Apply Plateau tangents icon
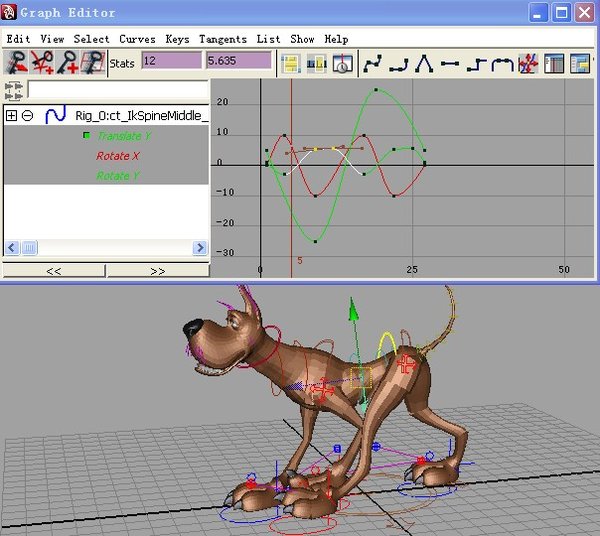 pos(502,64)
